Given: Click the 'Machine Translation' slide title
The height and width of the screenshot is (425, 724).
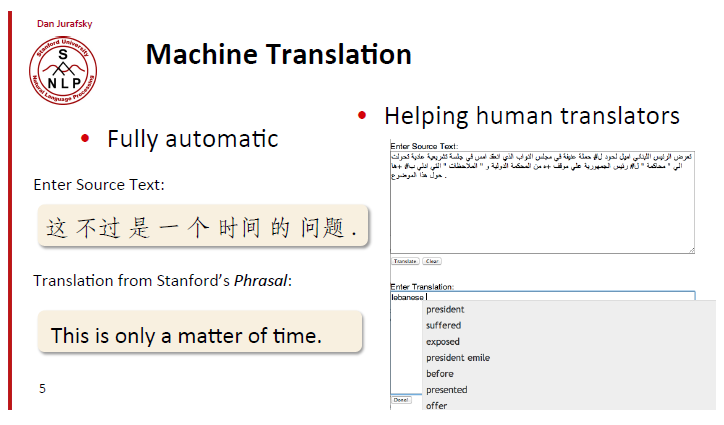Looking at the screenshot, I should coord(278,54).
